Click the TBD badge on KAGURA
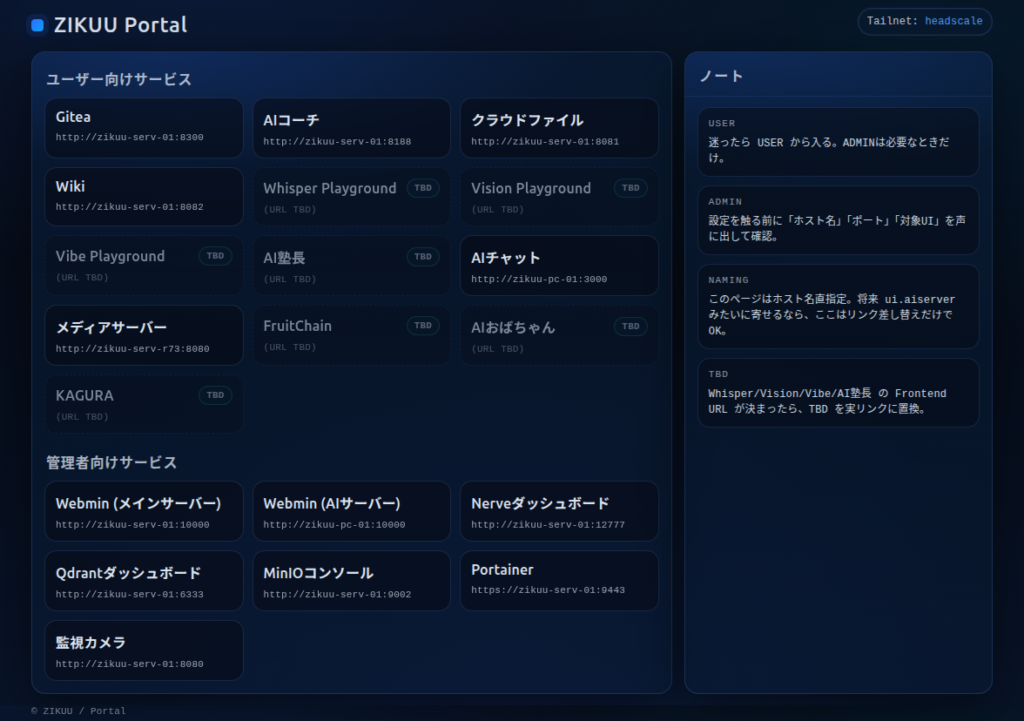 tap(215, 395)
